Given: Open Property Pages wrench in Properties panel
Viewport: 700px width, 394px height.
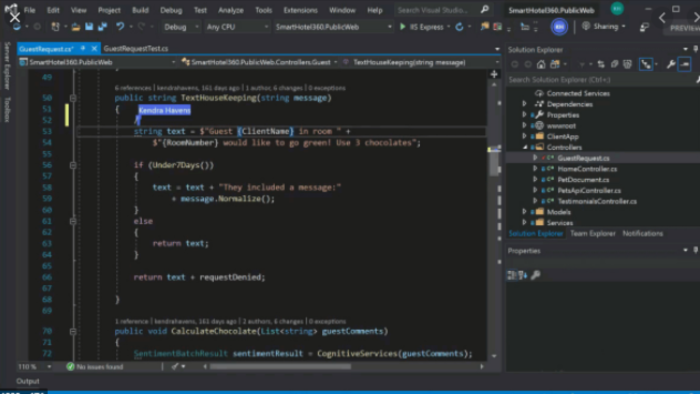Looking at the screenshot, I should (536, 275).
